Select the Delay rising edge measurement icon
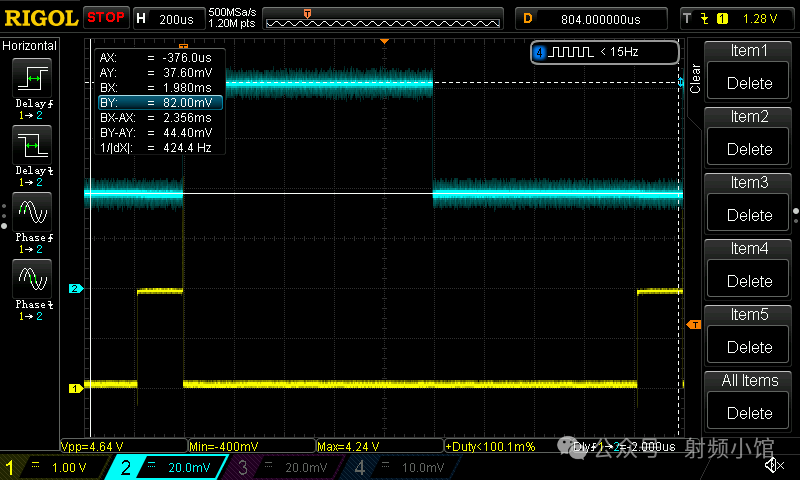The width and height of the screenshot is (800, 480). click(x=32, y=79)
